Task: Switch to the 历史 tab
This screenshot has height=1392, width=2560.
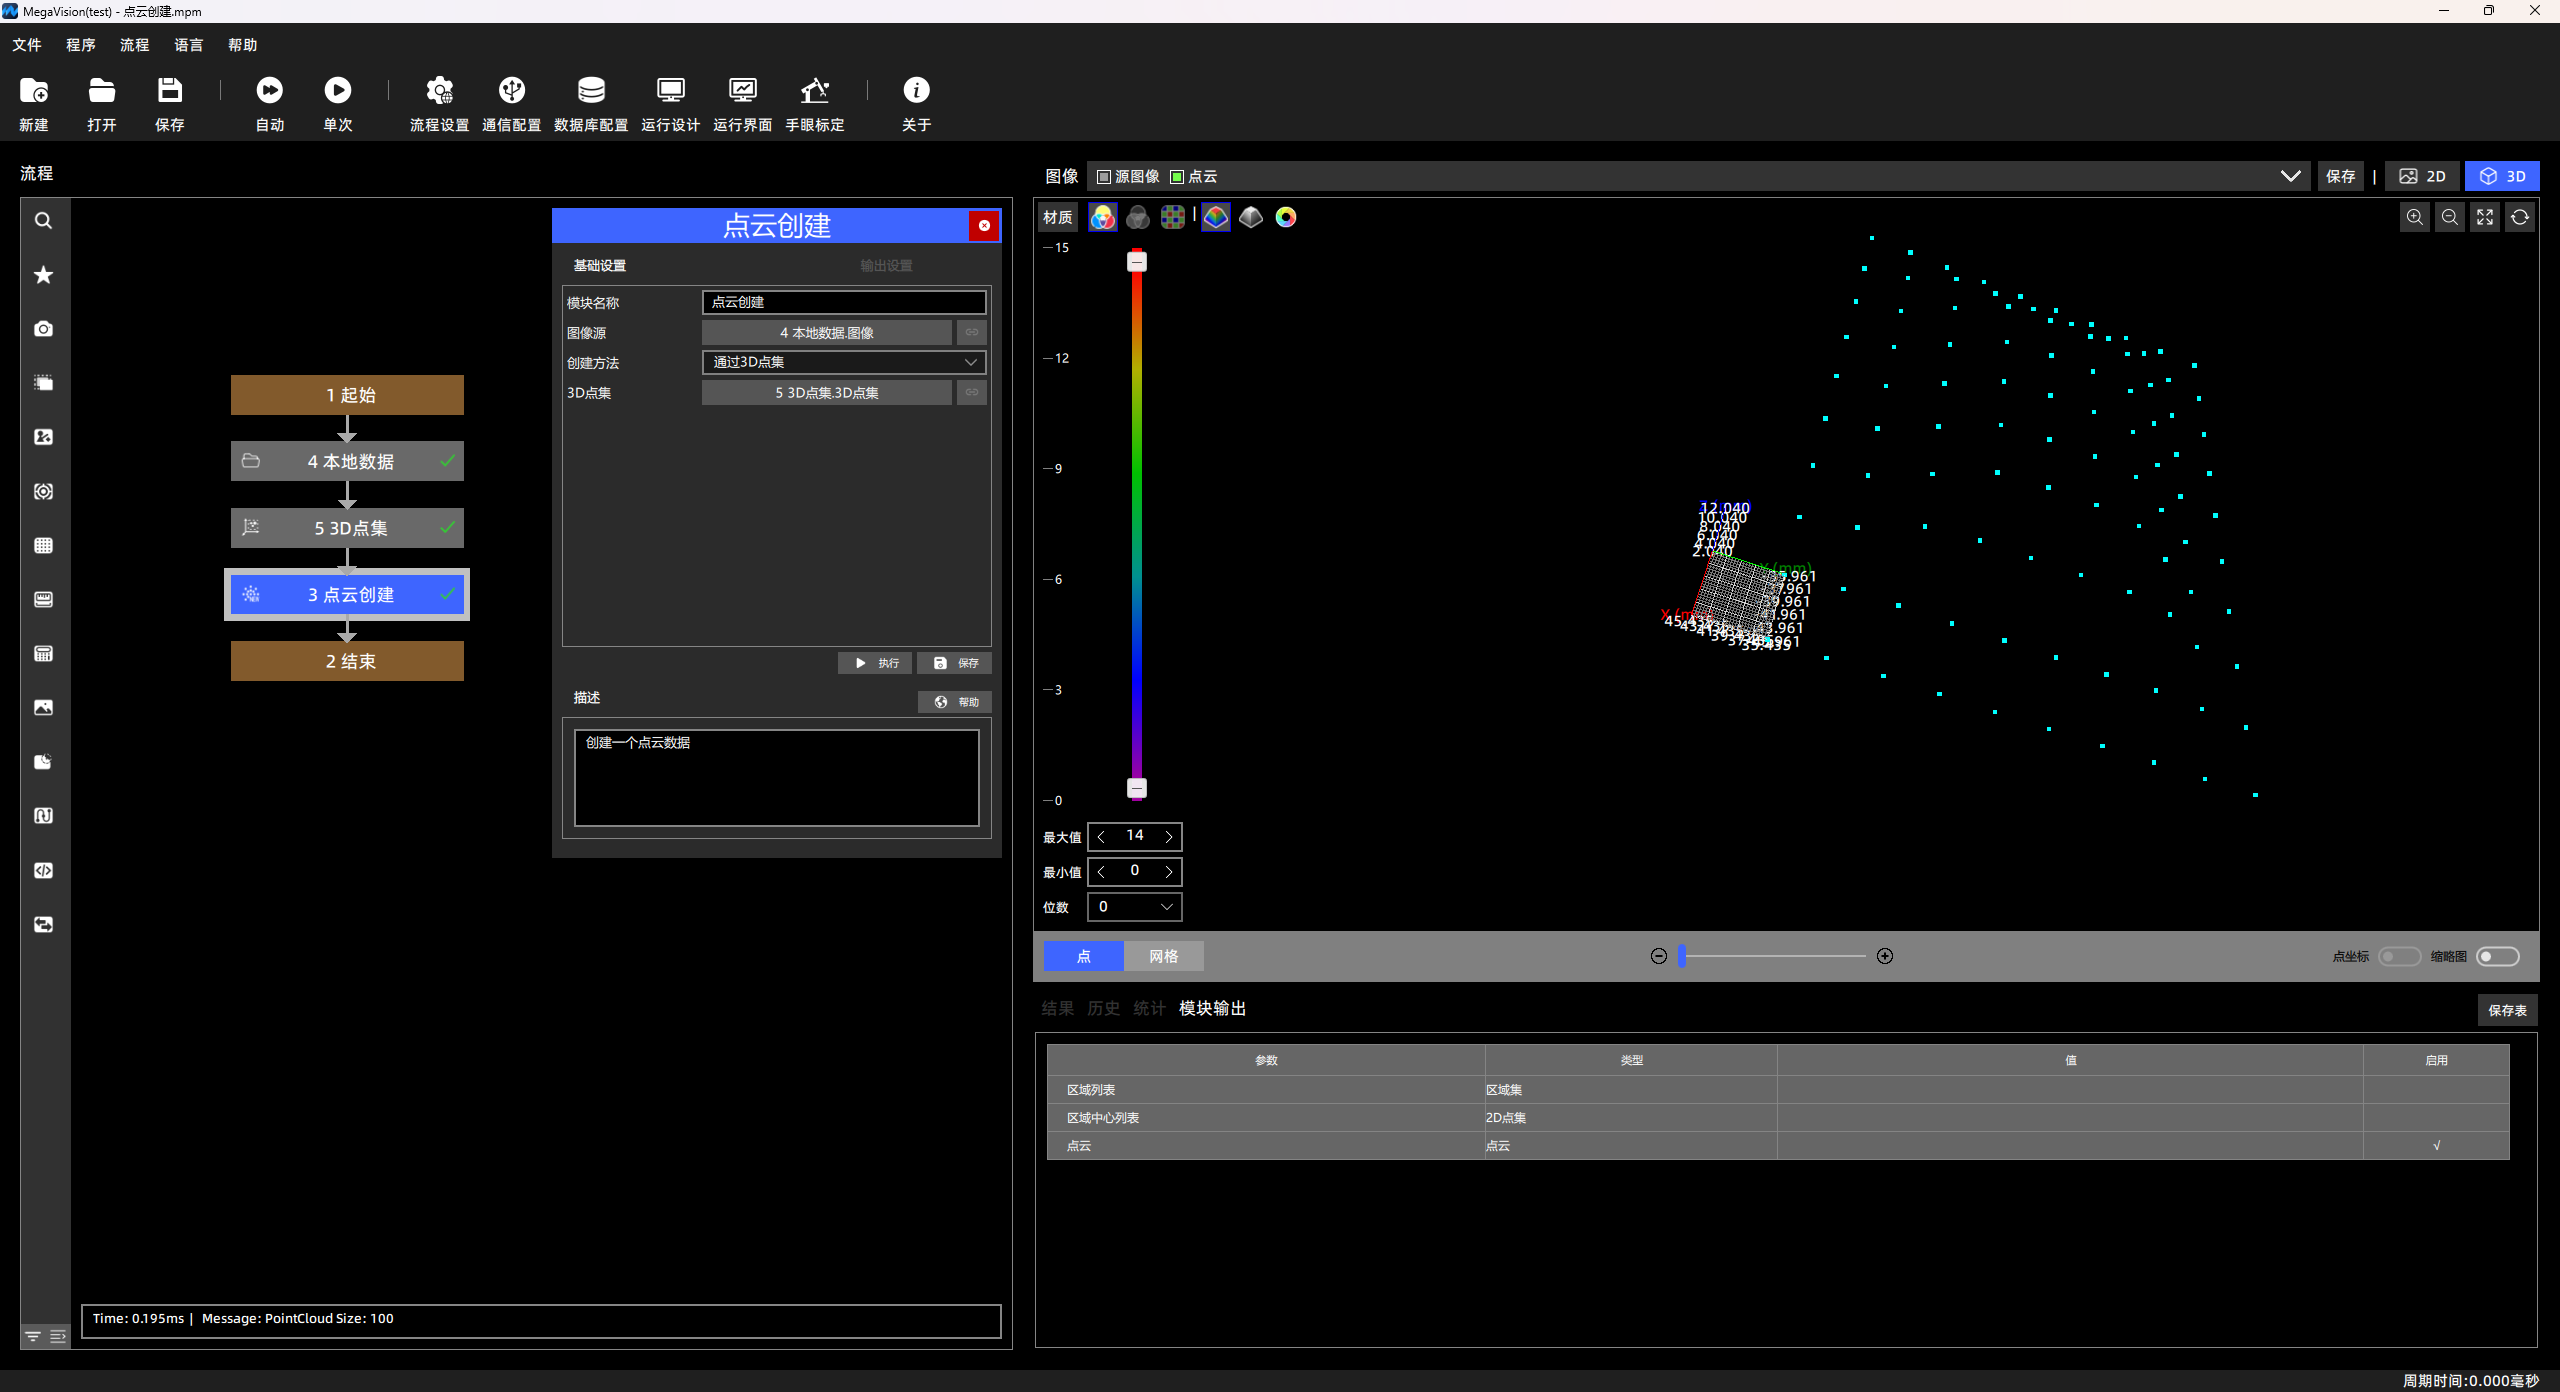Action: (x=1104, y=1008)
